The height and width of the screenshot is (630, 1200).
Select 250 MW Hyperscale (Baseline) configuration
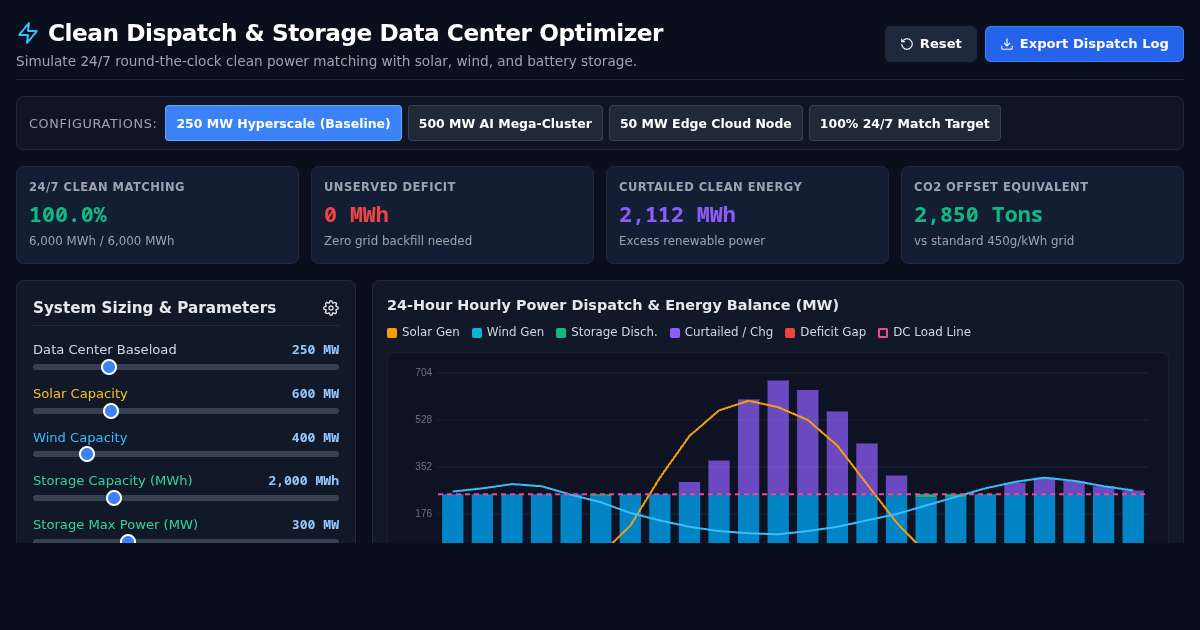click(x=283, y=123)
